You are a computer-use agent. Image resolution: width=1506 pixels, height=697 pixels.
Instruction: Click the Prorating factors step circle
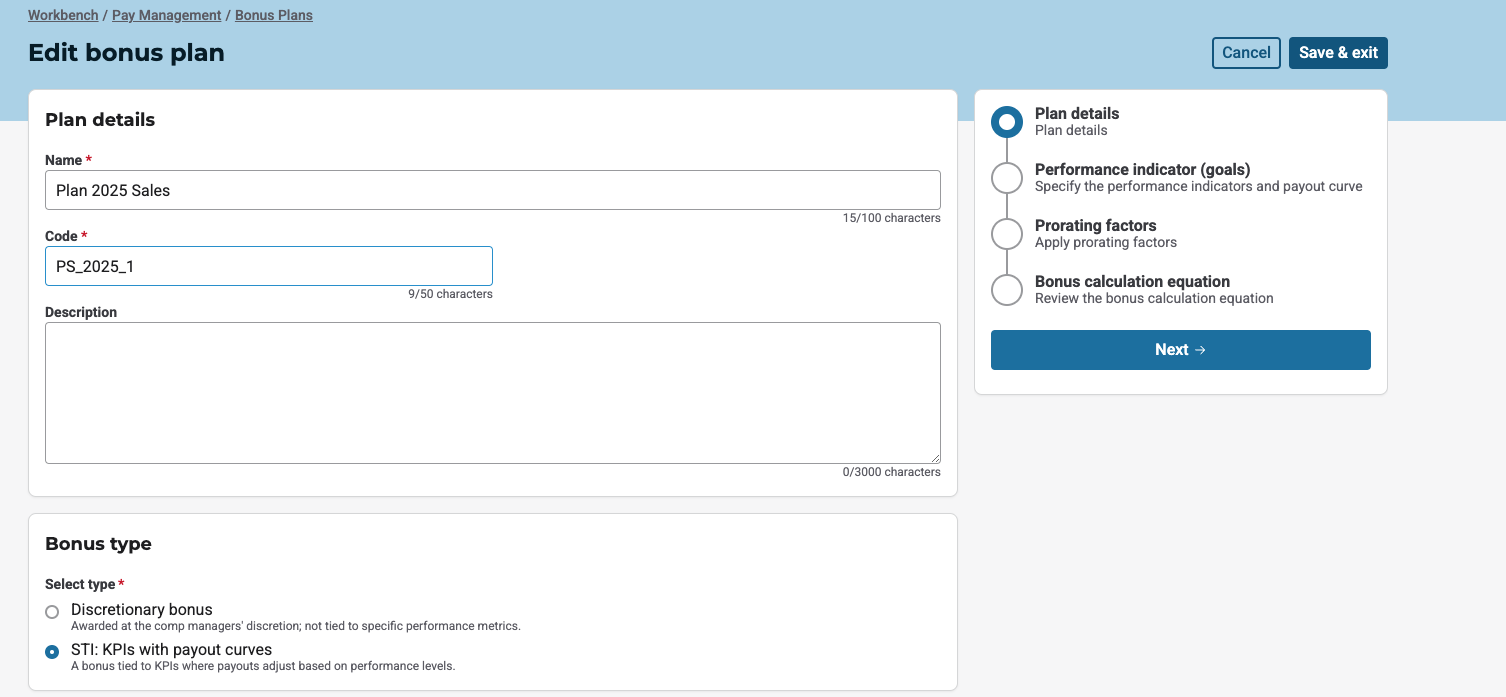(1006, 234)
